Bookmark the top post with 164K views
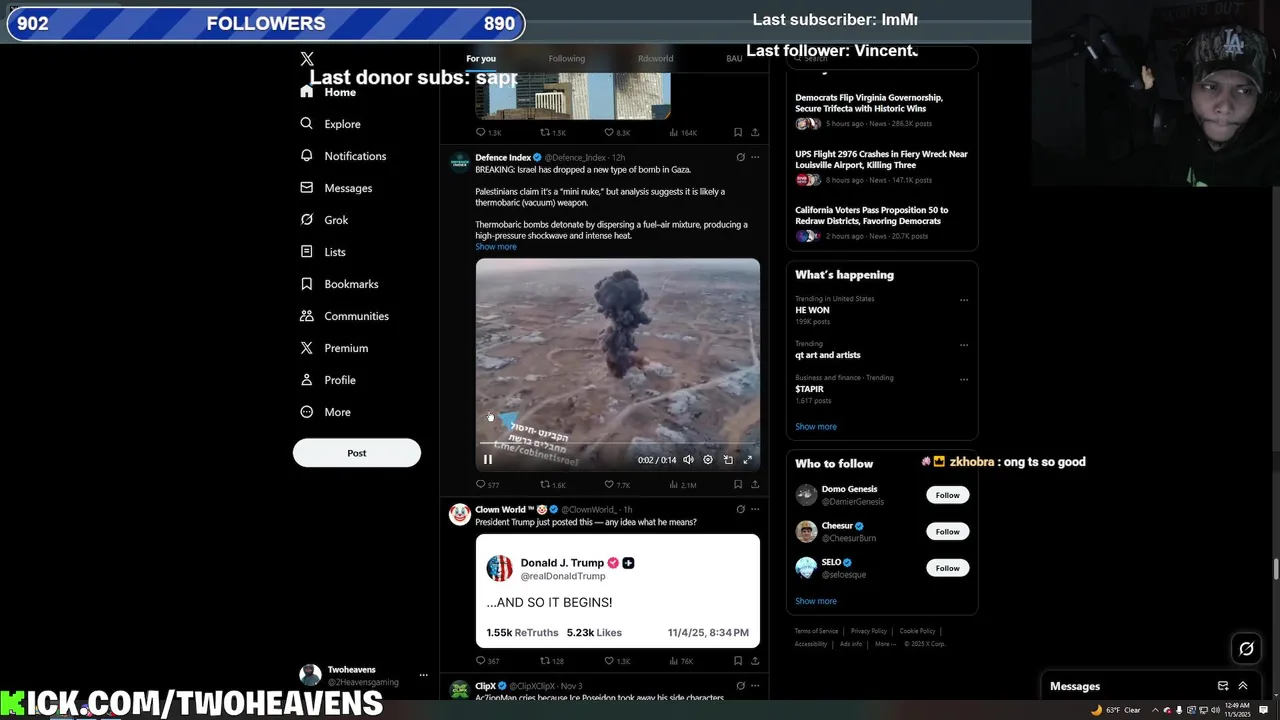This screenshot has width=1280, height=720. pos(738,132)
